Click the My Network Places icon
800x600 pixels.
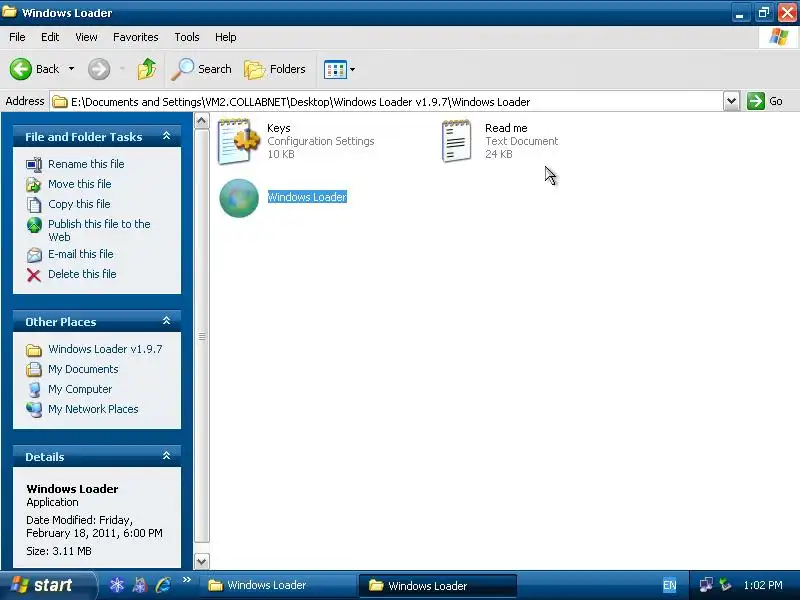[34, 410]
